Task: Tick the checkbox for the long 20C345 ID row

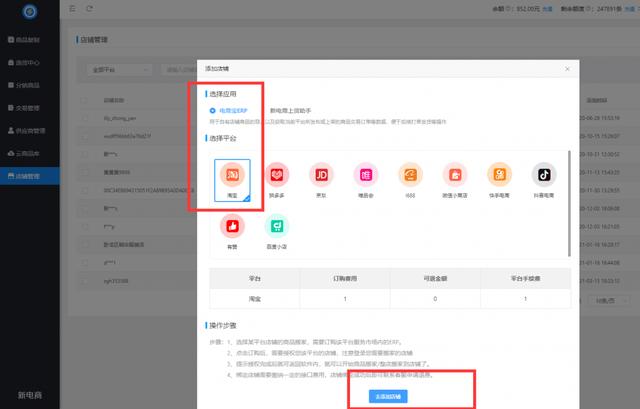Action: click(84, 190)
